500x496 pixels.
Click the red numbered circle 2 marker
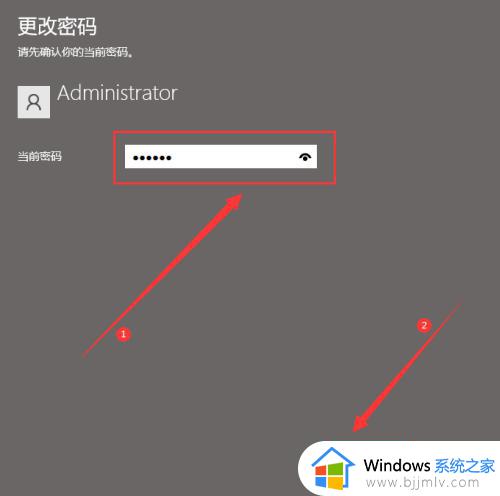click(x=424, y=325)
